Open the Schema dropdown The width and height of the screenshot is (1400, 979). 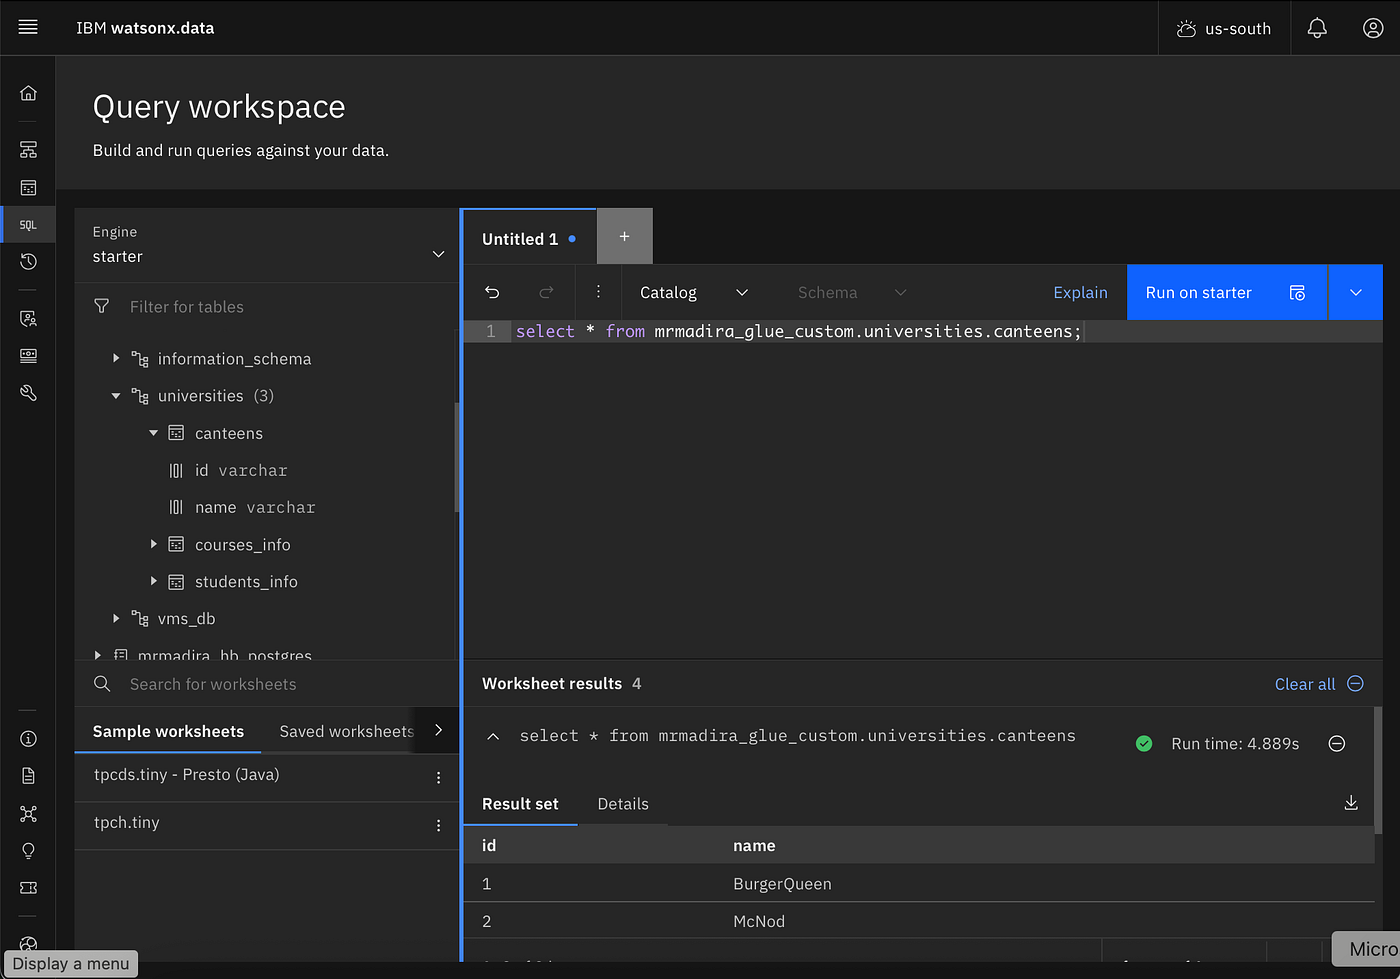coord(851,292)
